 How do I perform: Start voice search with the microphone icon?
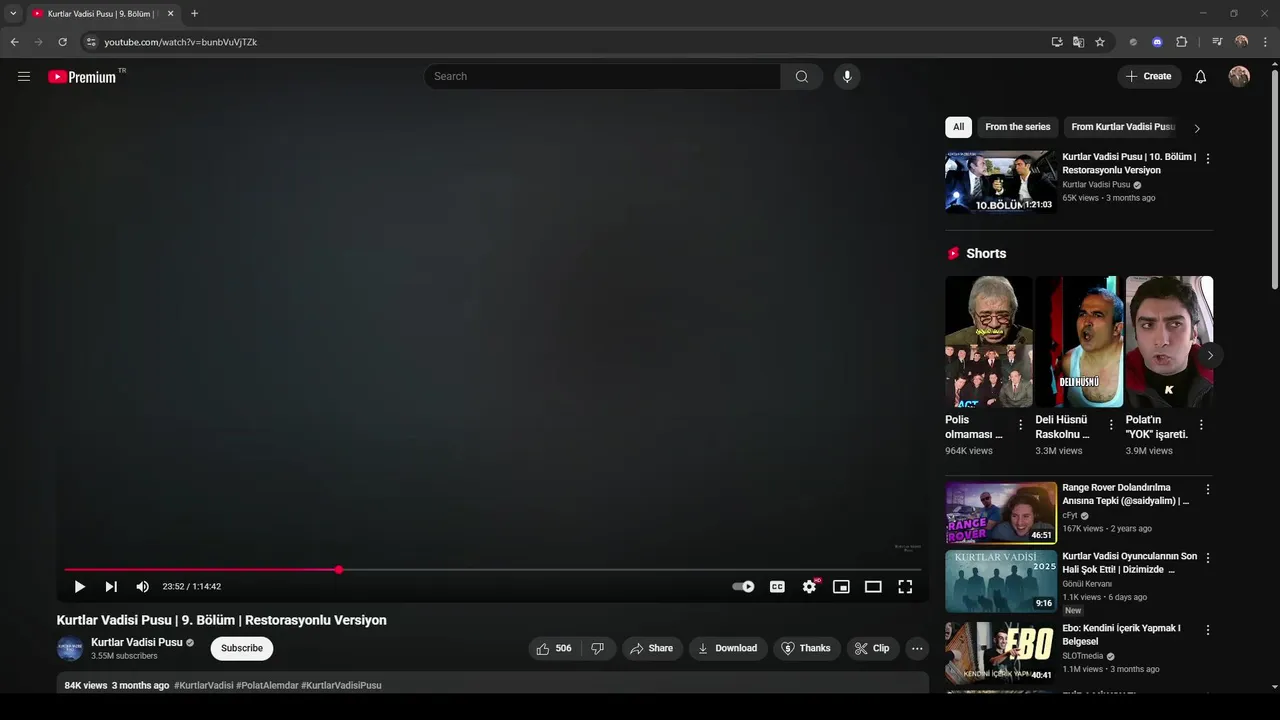(x=847, y=77)
